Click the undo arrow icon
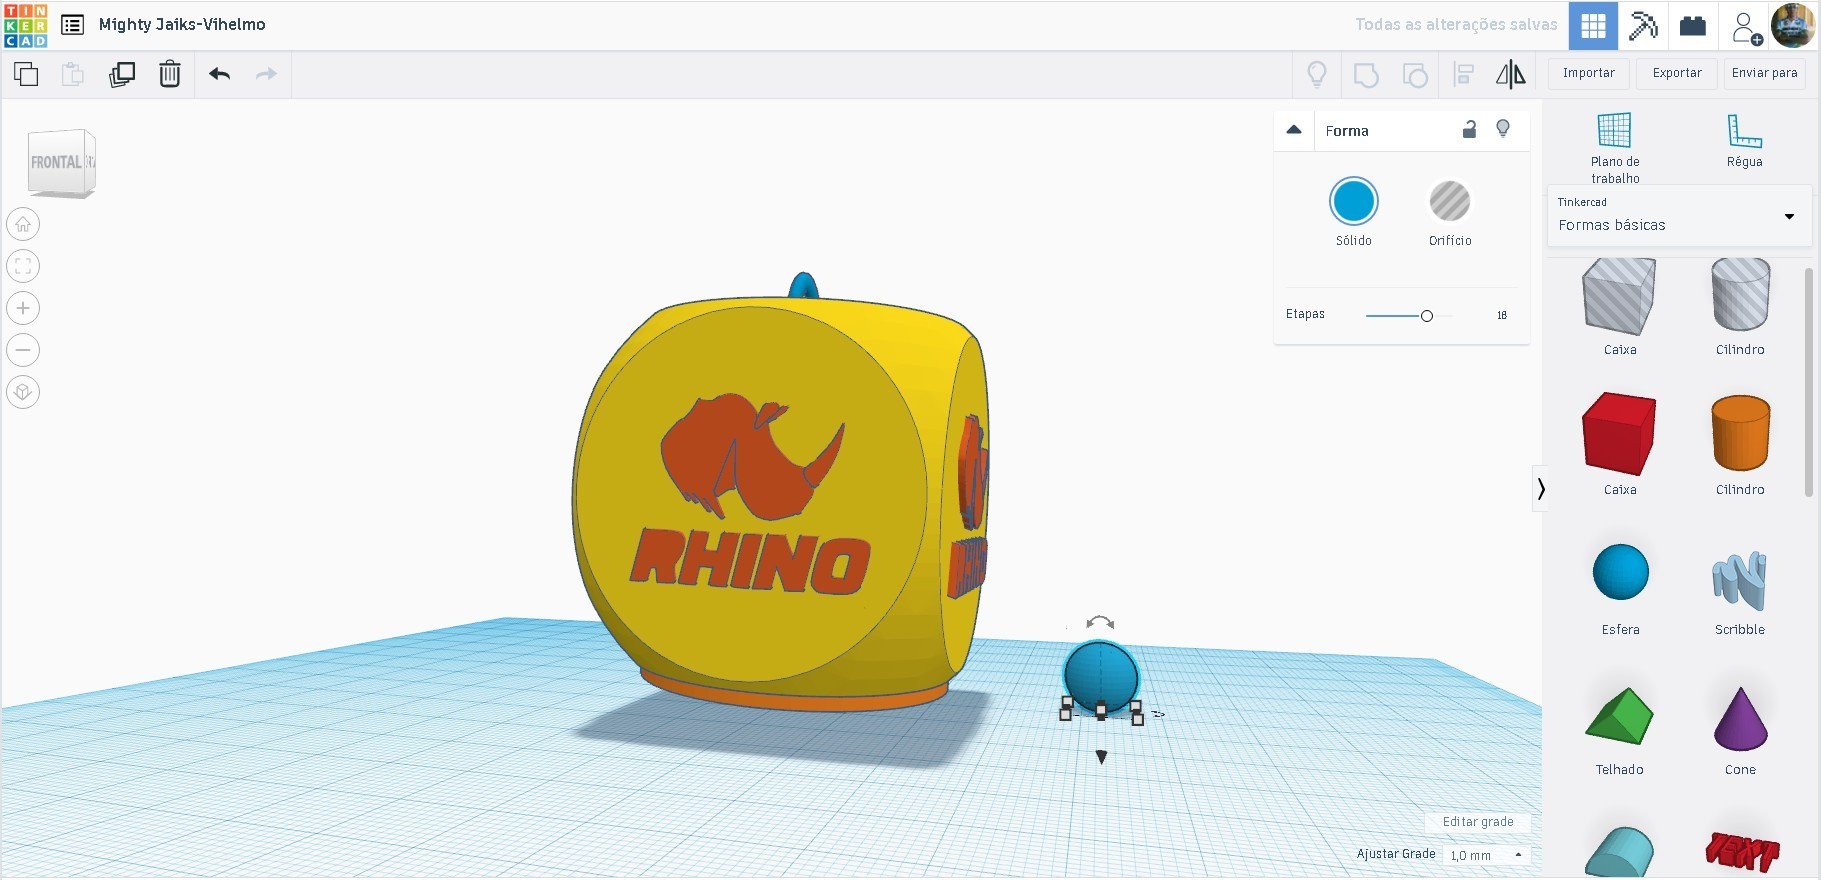Viewport: 1821px width, 880px height. click(220, 74)
